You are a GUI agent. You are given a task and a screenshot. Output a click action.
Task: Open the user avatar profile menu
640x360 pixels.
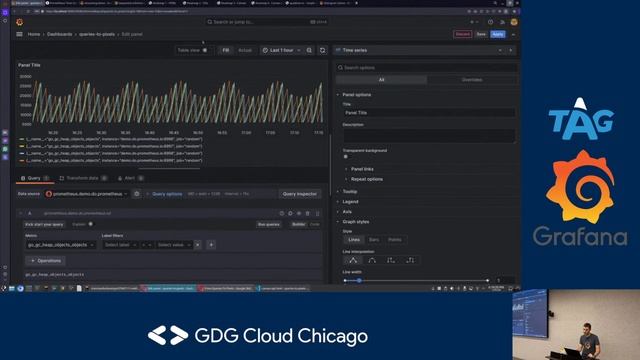point(514,22)
